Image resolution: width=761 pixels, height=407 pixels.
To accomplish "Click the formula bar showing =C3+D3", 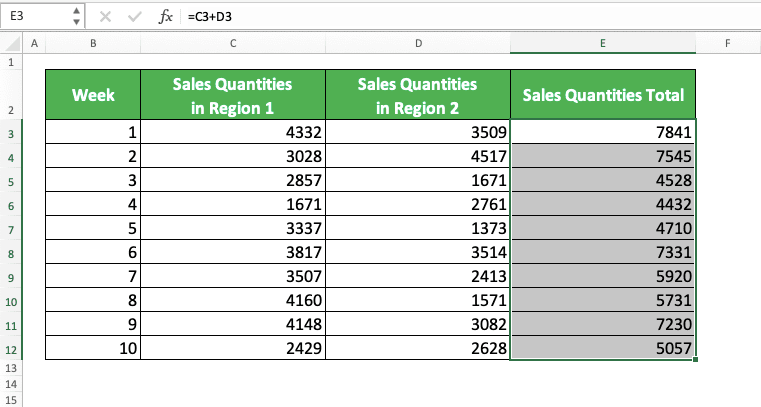I will (x=471, y=16).
